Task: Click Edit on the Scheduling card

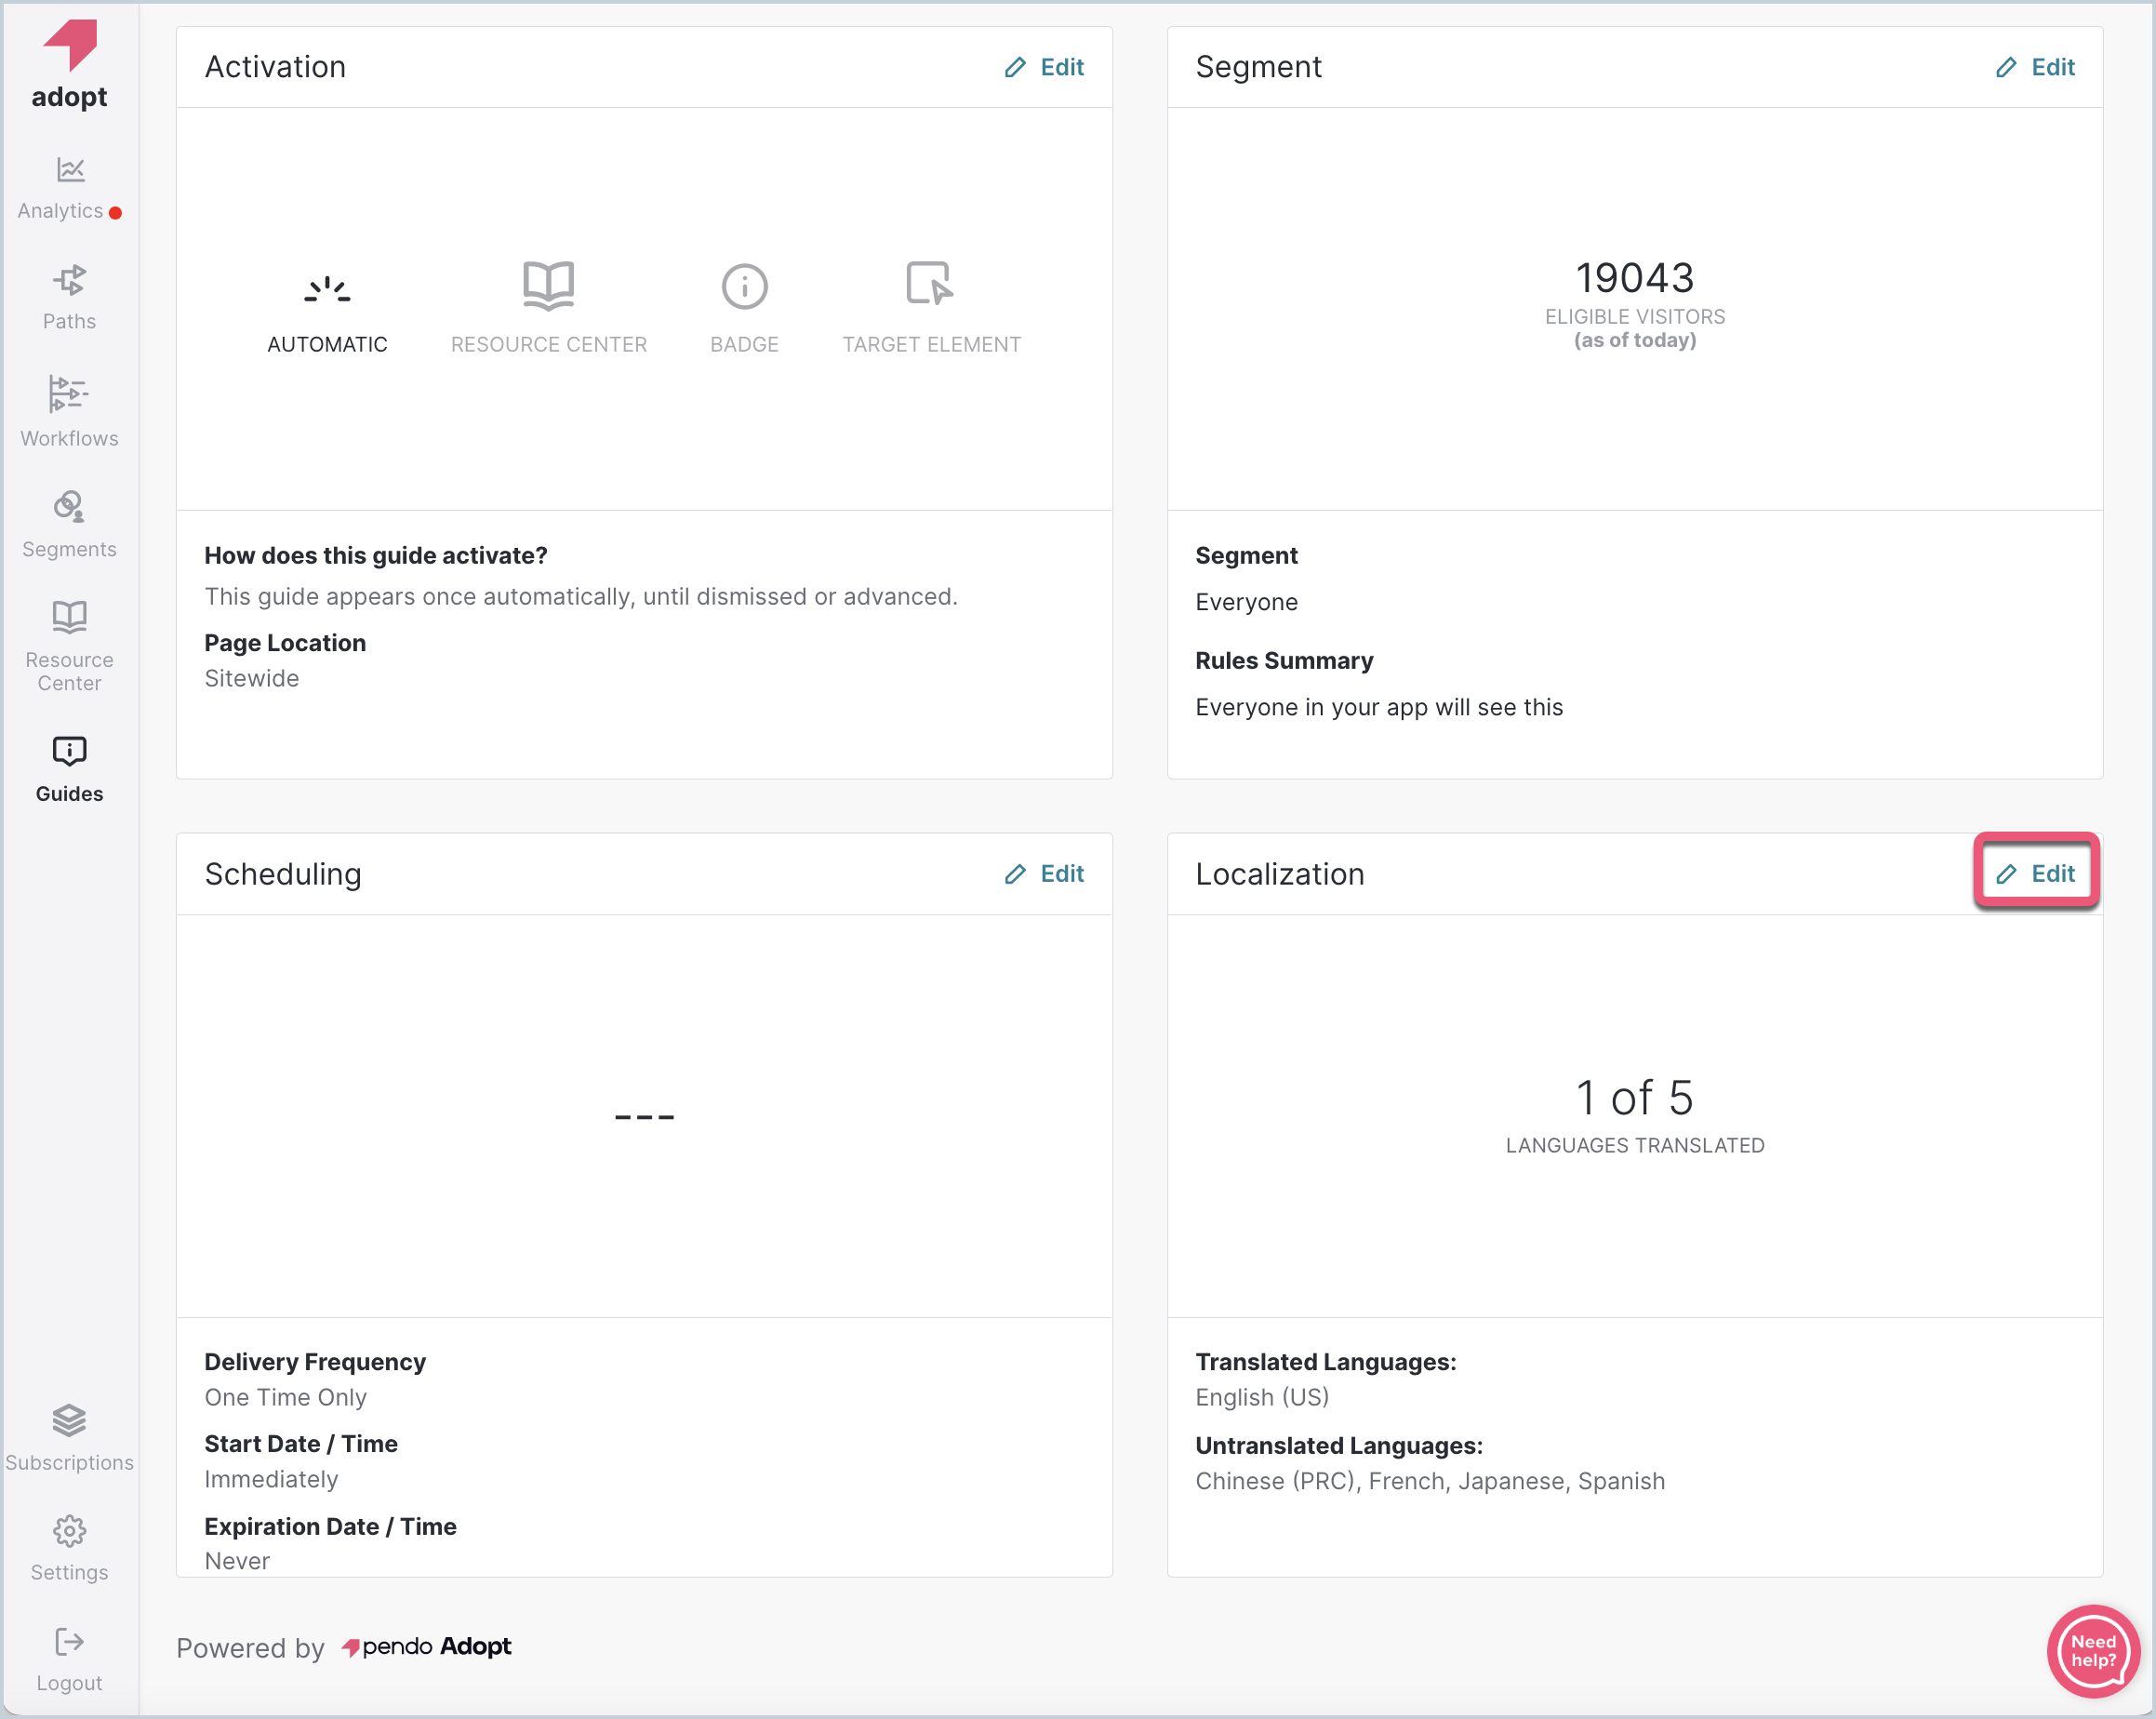Action: click(x=1044, y=874)
